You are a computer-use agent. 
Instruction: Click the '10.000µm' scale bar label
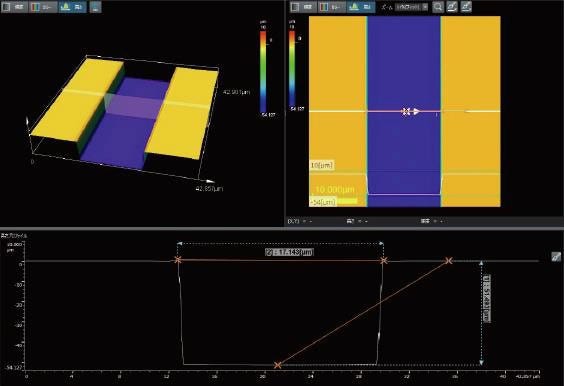(x=335, y=190)
